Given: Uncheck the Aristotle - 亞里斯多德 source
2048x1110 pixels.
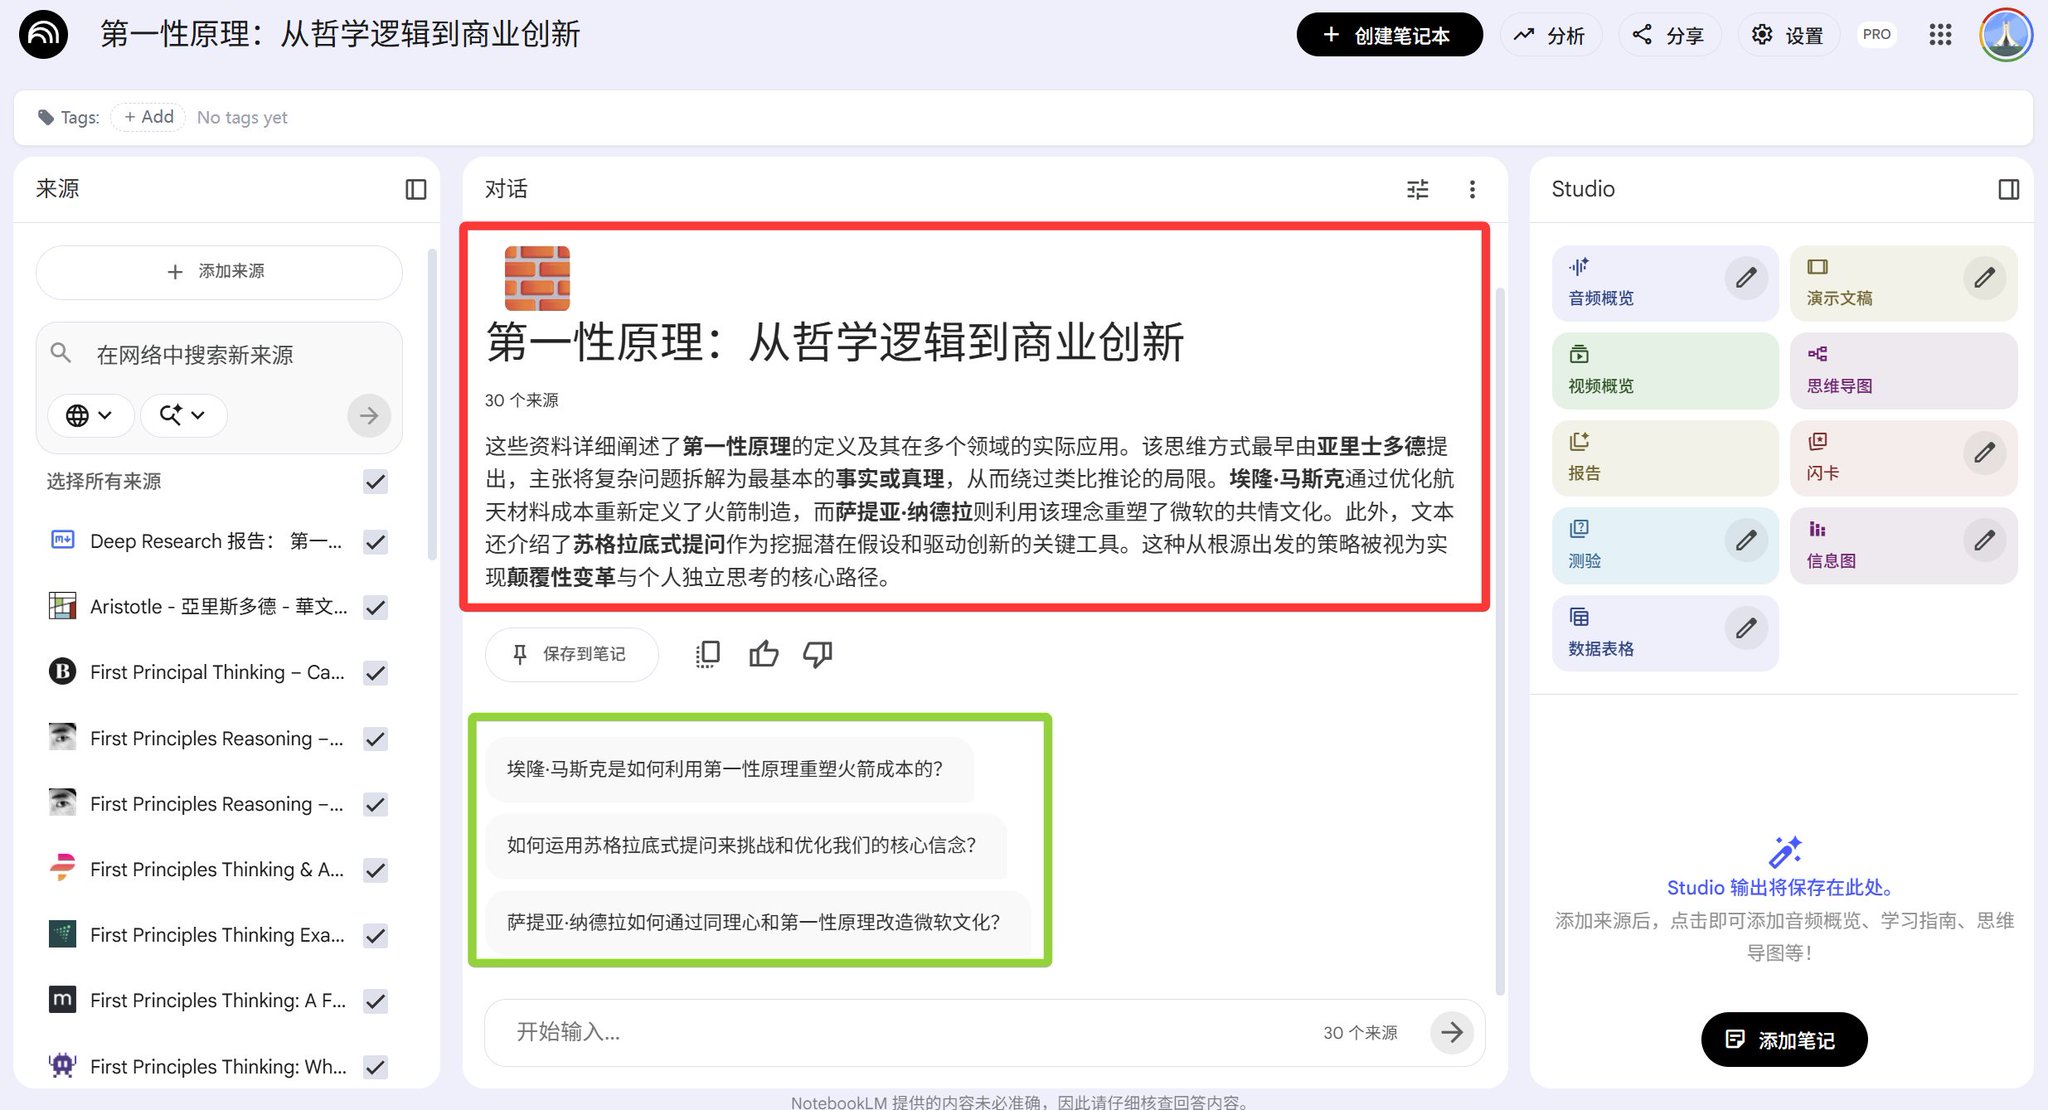Looking at the screenshot, I should (375, 607).
